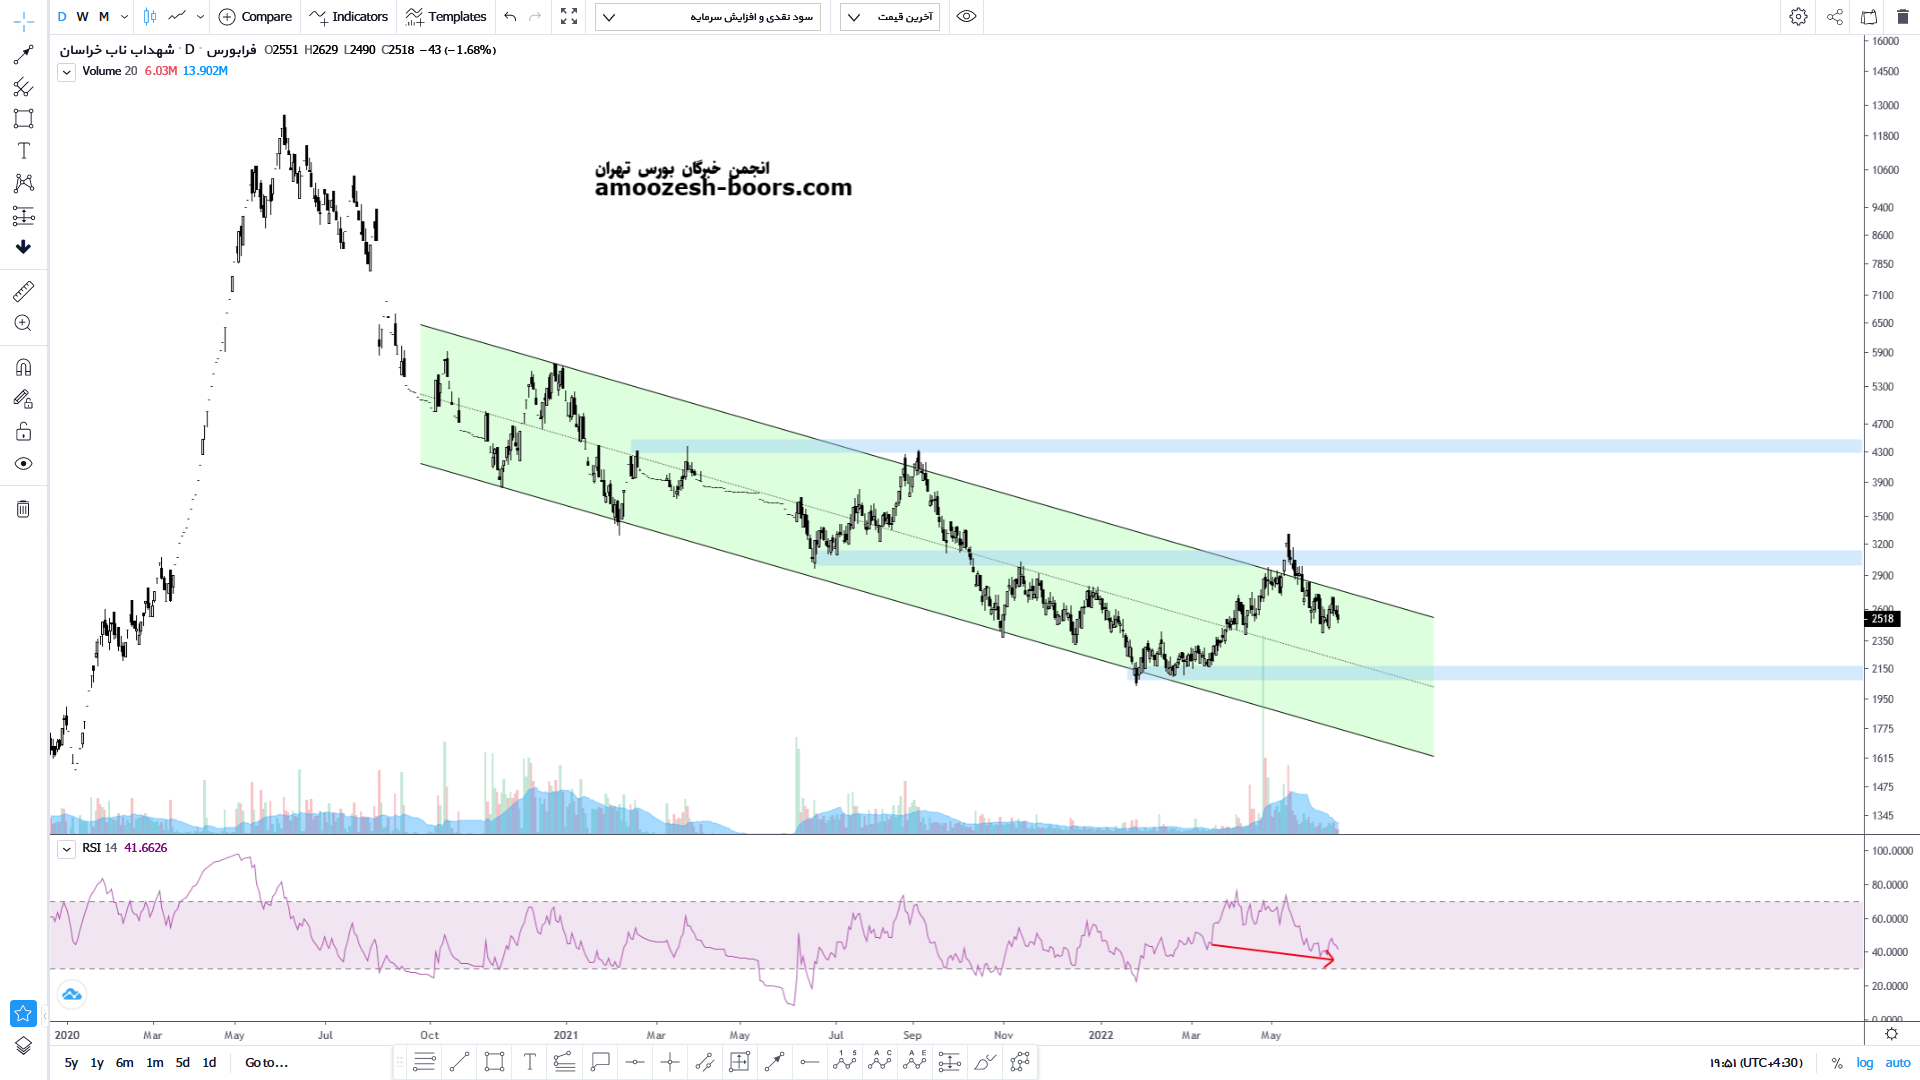
Task: Toggle log scale at bottom right
Action: [1865, 1063]
